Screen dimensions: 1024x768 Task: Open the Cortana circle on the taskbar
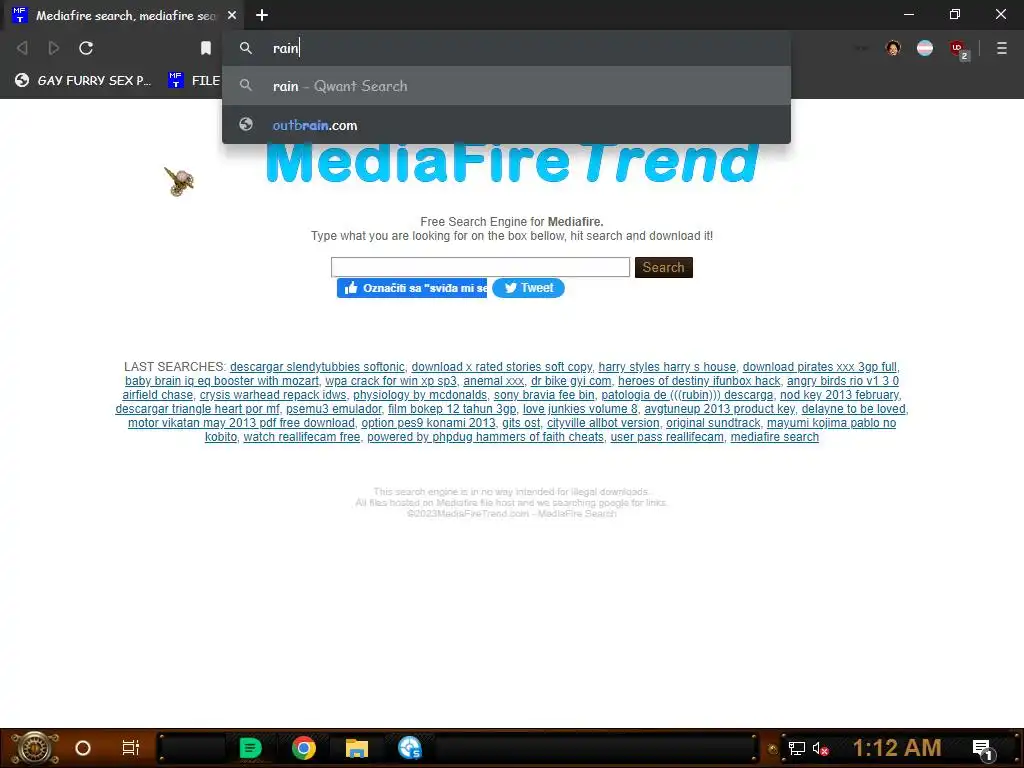(x=83, y=748)
